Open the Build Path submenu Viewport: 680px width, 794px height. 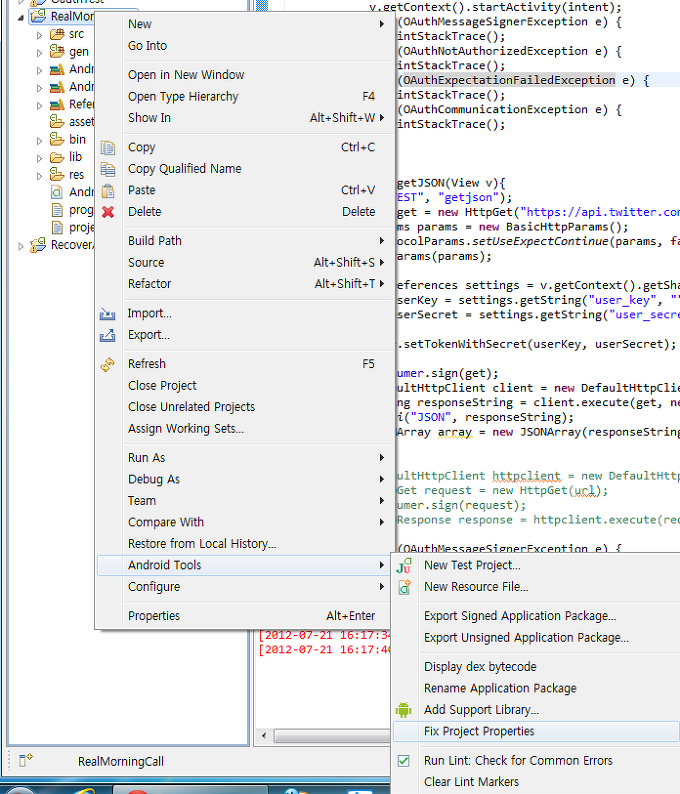pyautogui.click(x=246, y=241)
